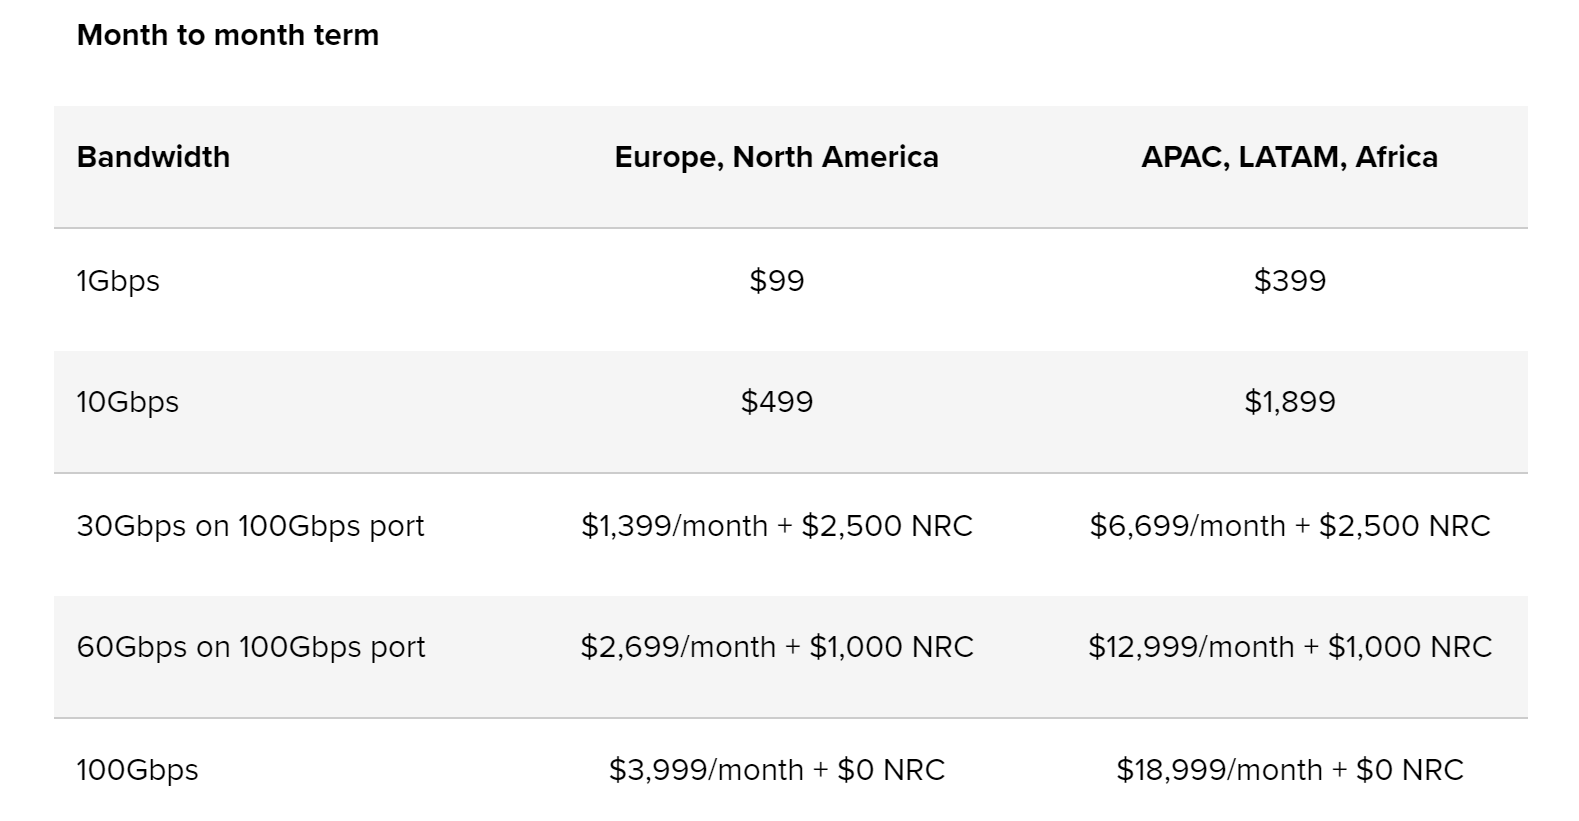Viewport: 1579px width, 821px height.
Task: Click the Month to month term heading
Action: (x=228, y=35)
